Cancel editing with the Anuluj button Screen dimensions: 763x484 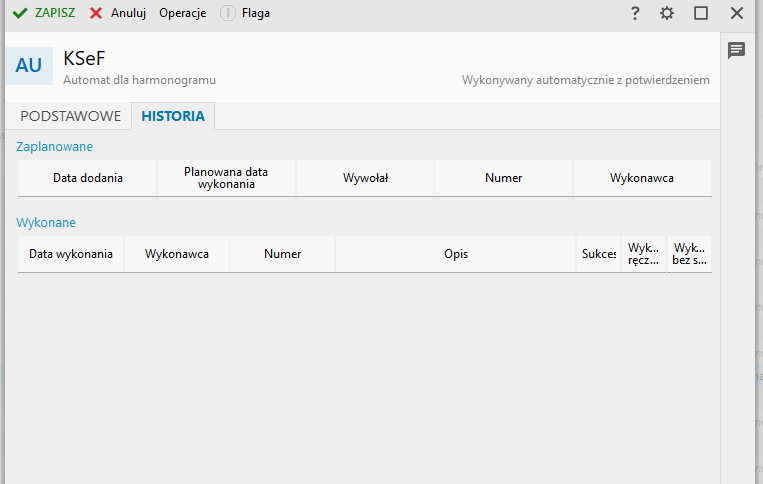click(118, 13)
